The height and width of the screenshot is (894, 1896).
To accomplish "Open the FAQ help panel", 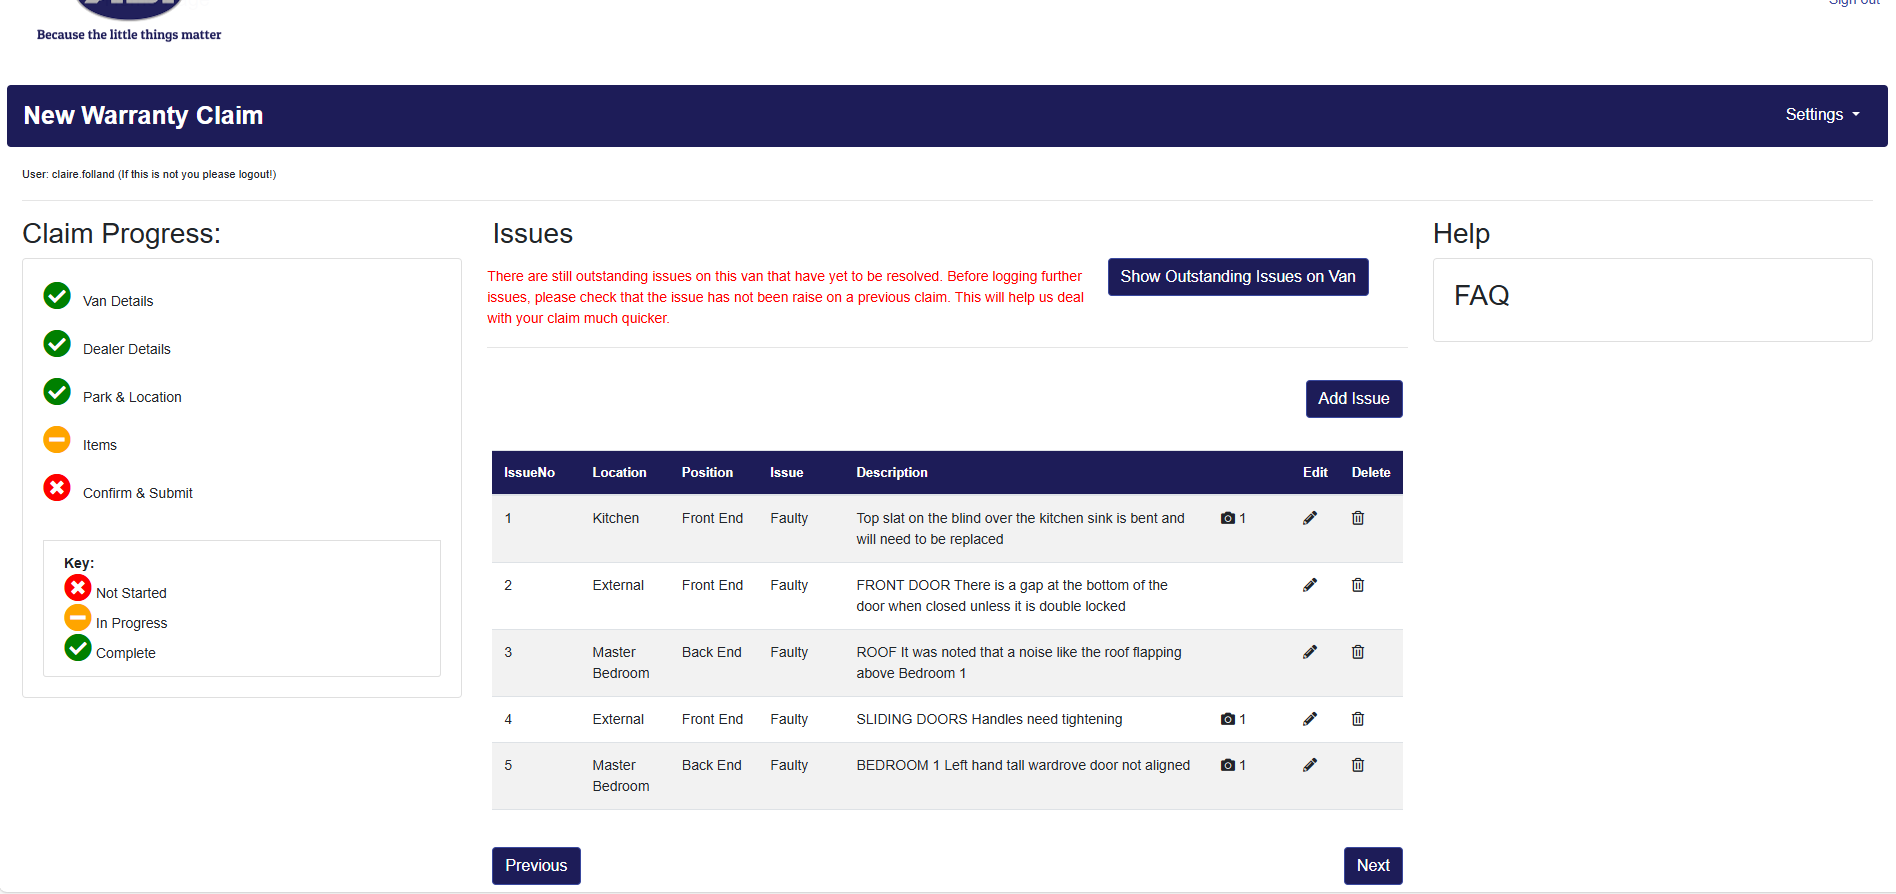I will (1481, 296).
